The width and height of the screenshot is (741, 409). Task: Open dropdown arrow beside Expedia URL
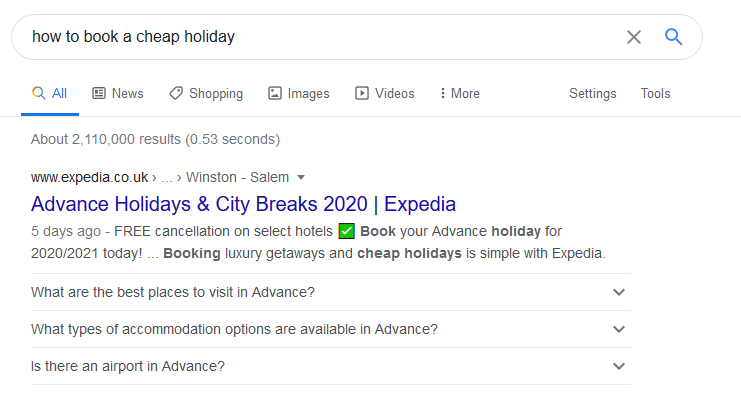(300, 178)
